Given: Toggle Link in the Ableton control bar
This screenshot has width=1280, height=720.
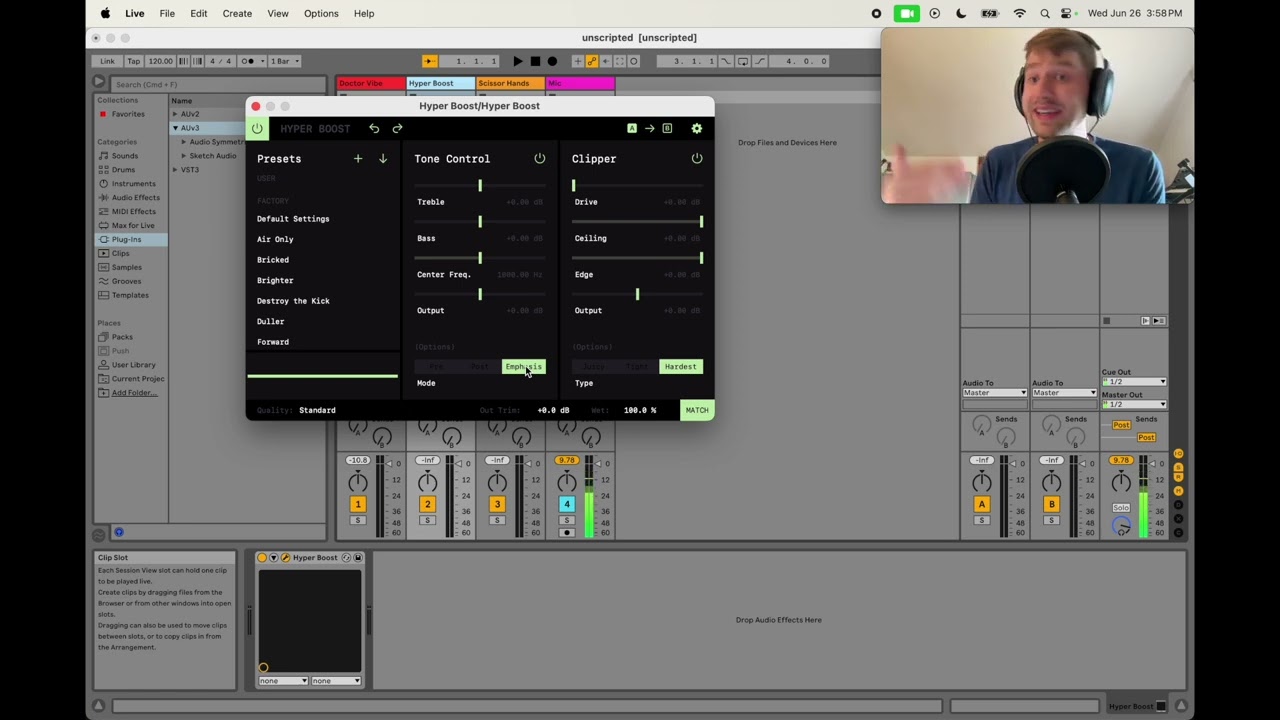Looking at the screenshot, I should pyautogui.click(x=107, y=61).
